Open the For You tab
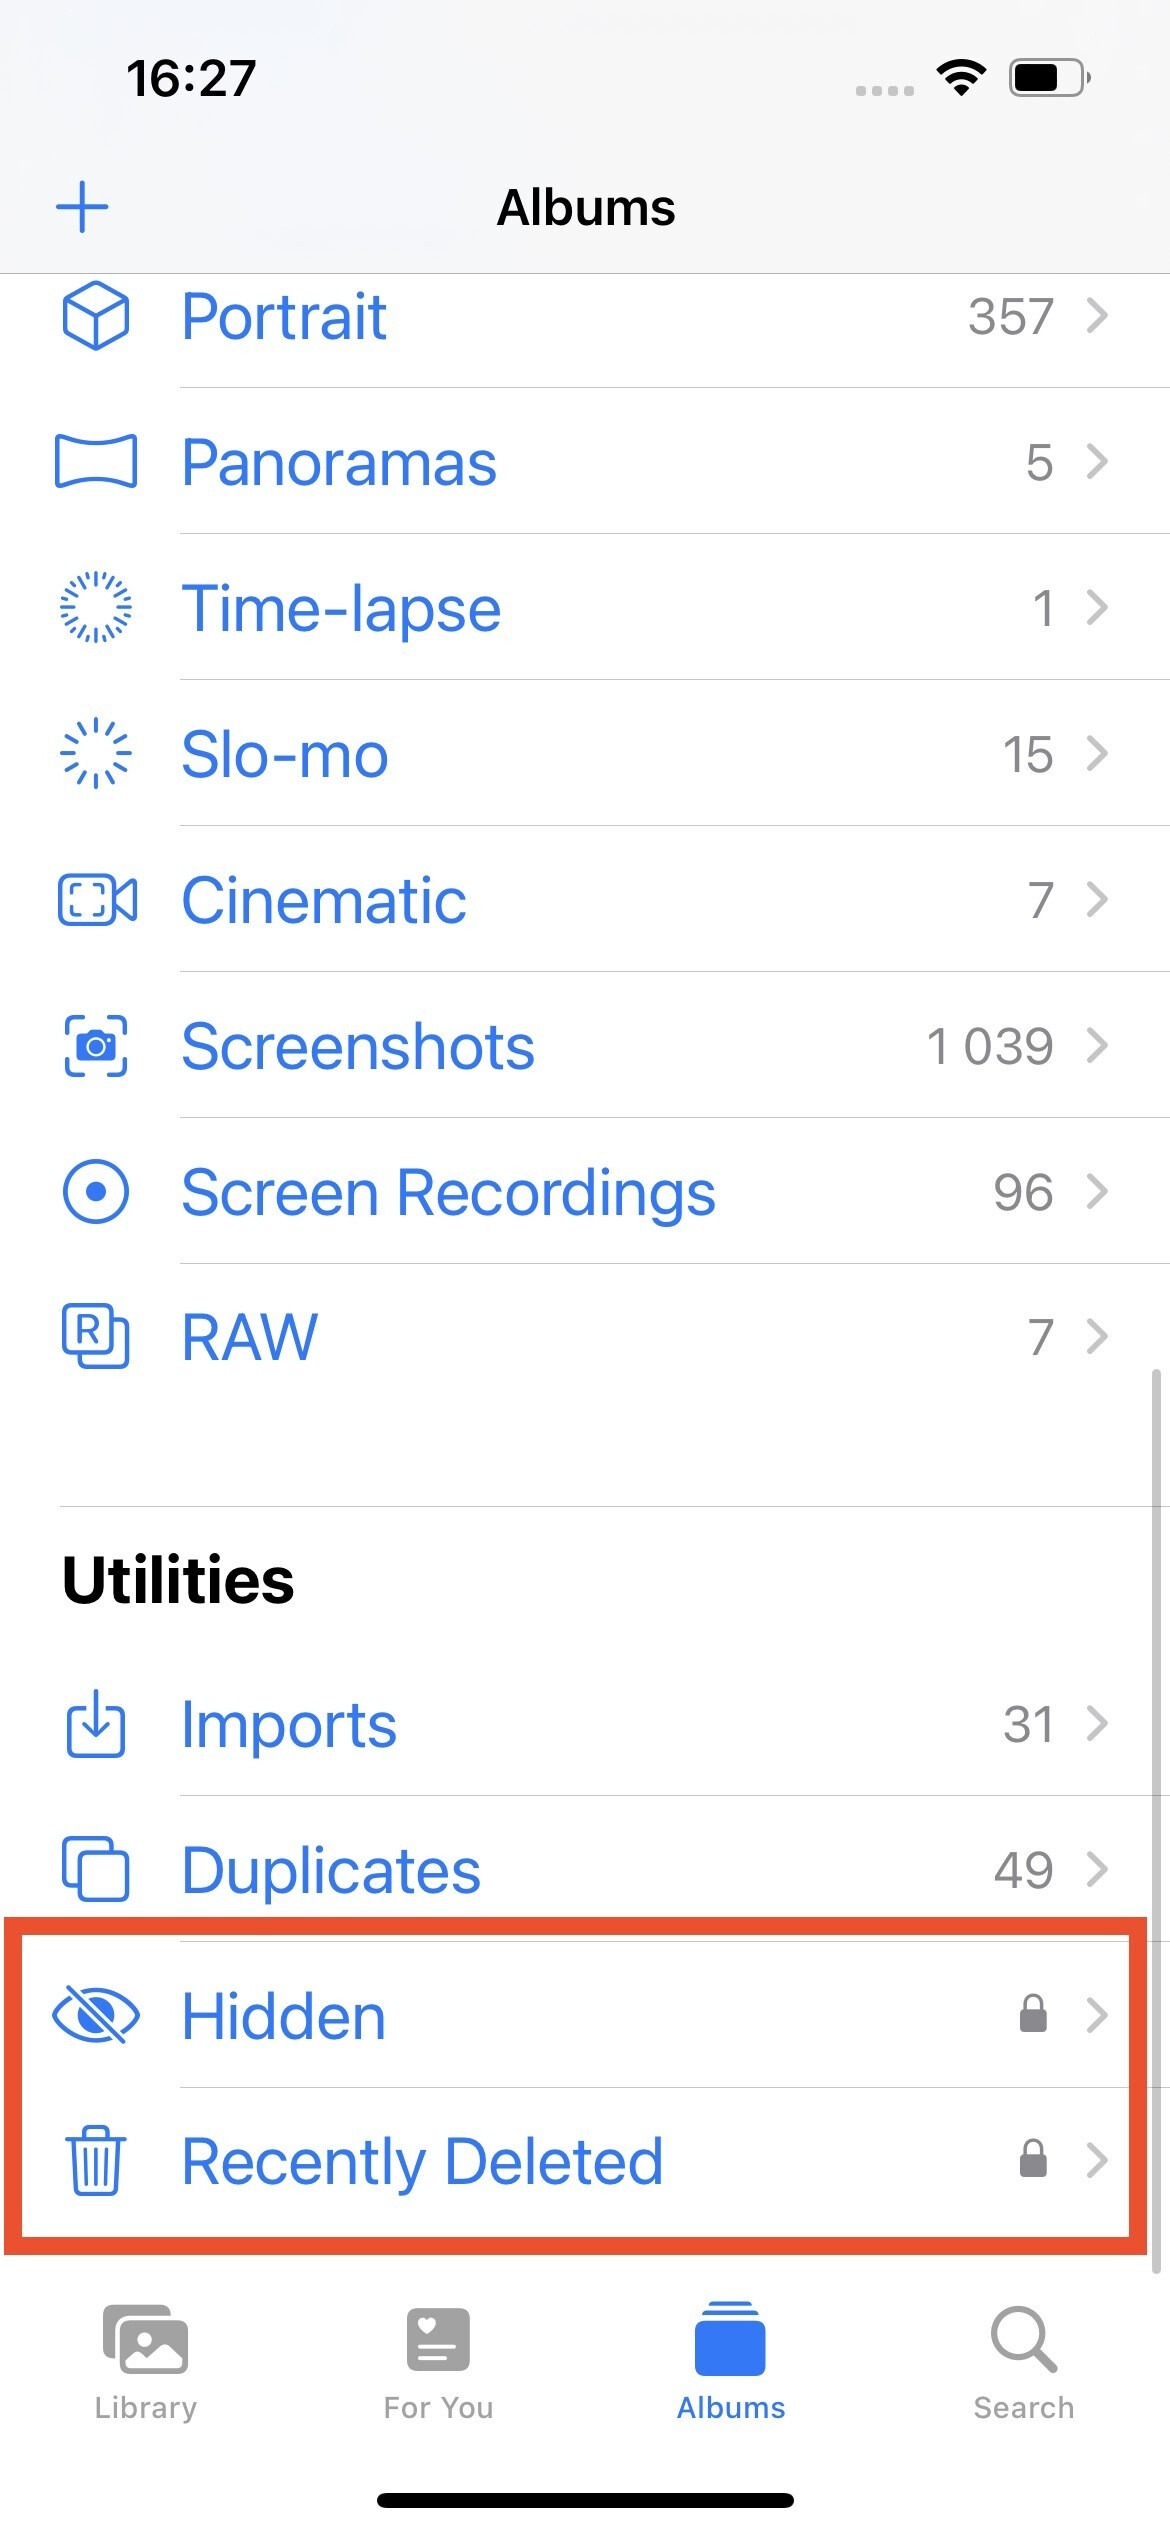The width and height of the screenshot is (1170, 2532). click(x=438, y=2362)
